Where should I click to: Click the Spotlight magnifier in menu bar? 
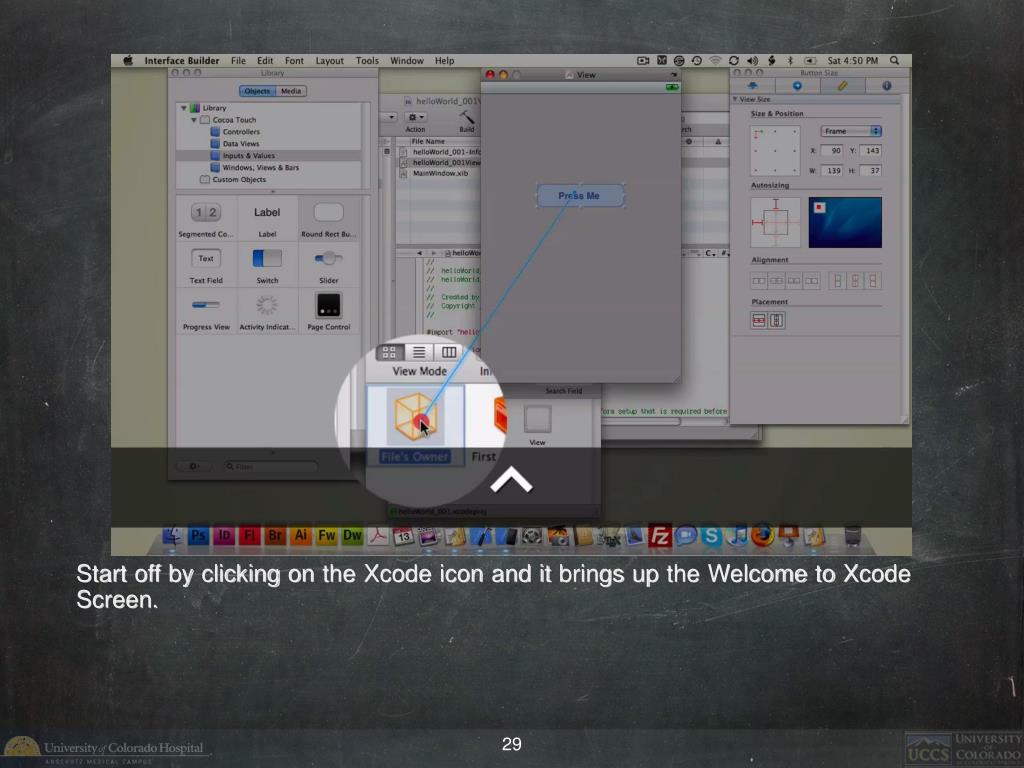895,61
